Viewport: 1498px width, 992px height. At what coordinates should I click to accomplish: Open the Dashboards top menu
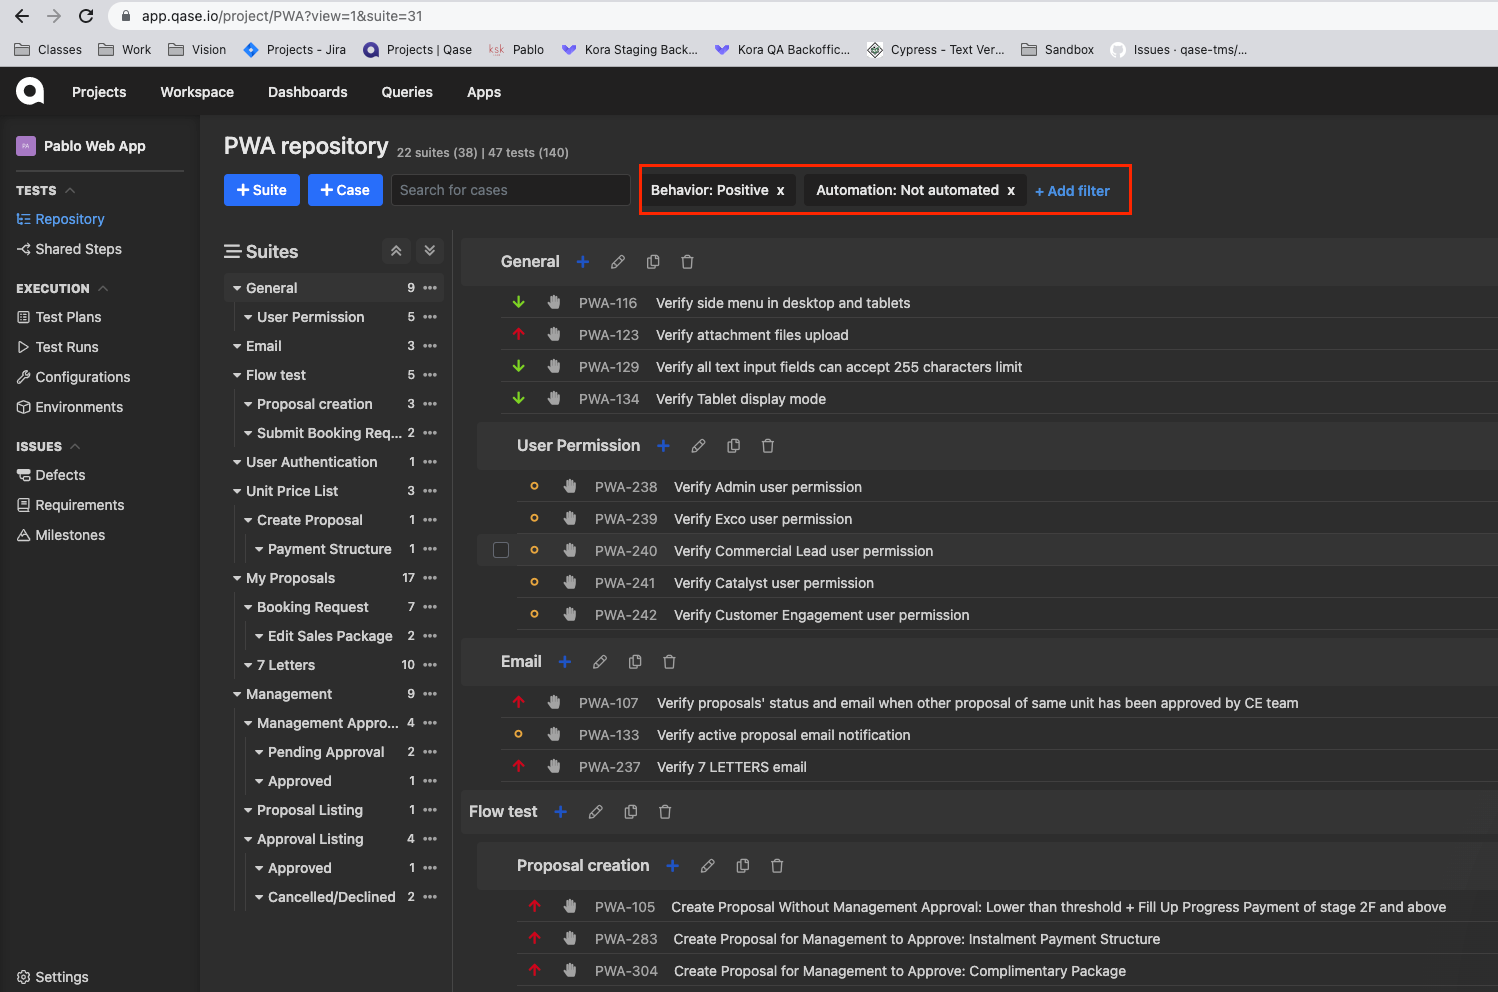click(308, 92)
